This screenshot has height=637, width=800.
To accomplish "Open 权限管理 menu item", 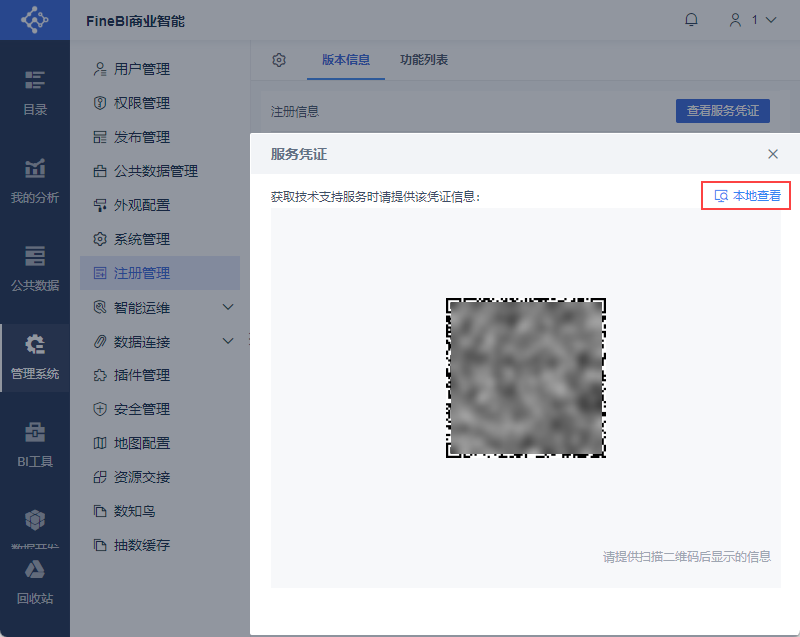I will pyautogui.click(x=160, y=103).
